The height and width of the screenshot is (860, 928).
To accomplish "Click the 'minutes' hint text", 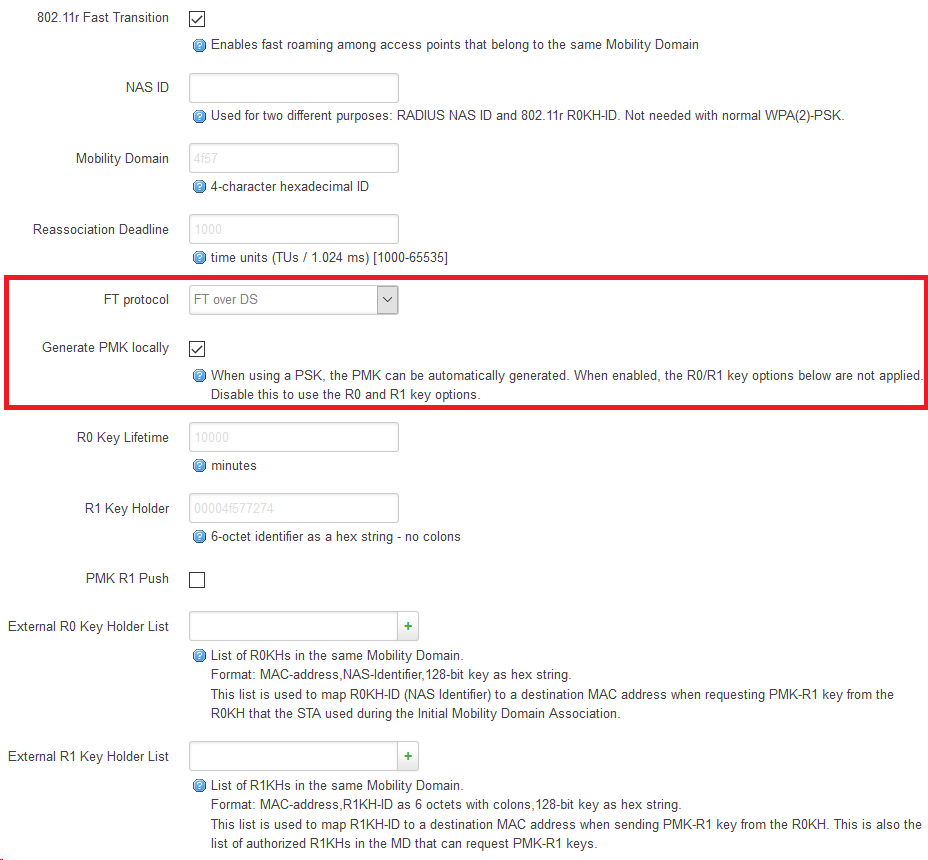I will point(234,466).
